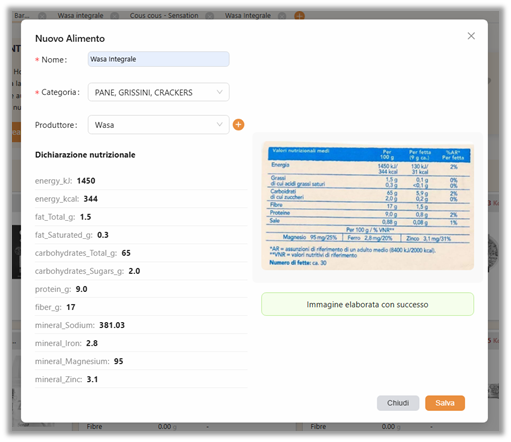Open the nutrition label image

[368, 207]
